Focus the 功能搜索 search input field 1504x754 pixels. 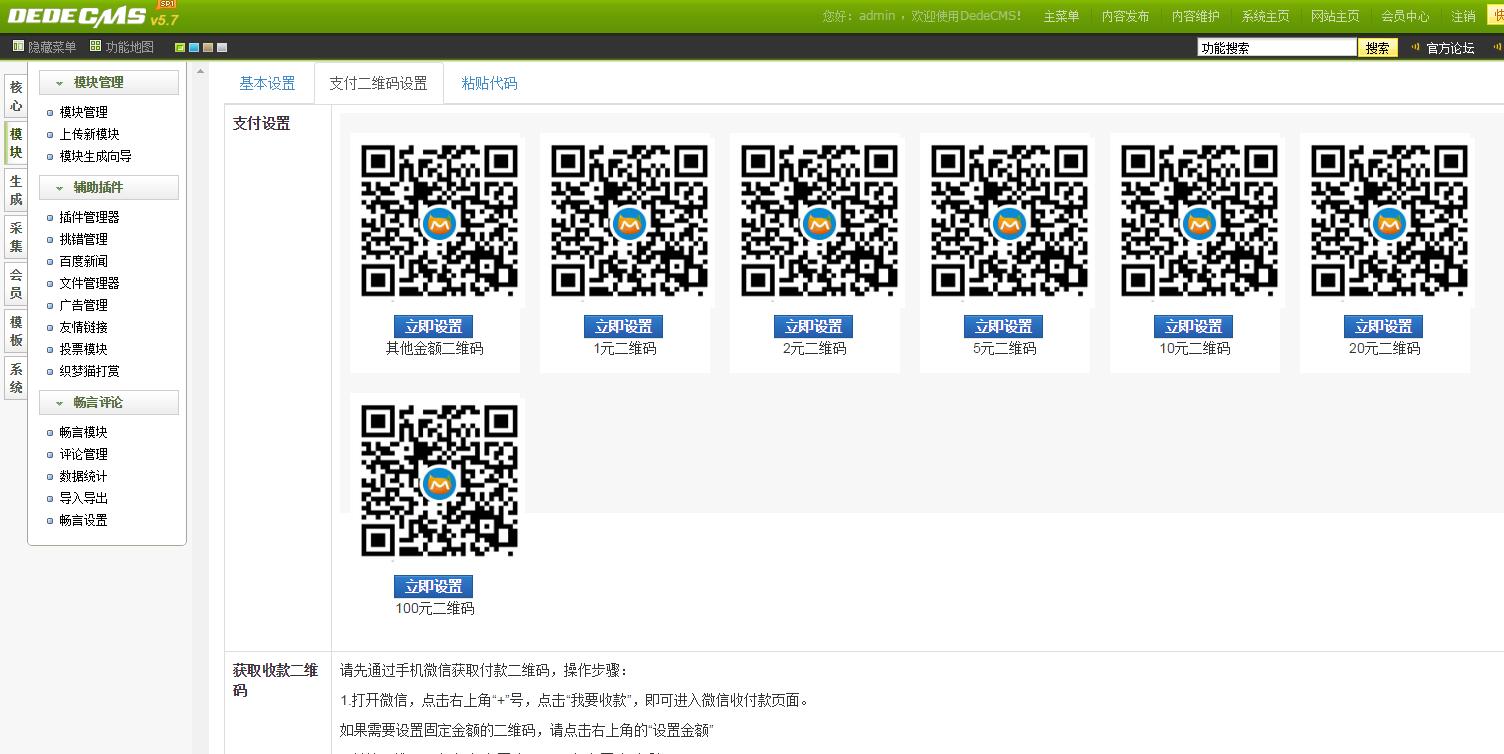coord(1277,47)
